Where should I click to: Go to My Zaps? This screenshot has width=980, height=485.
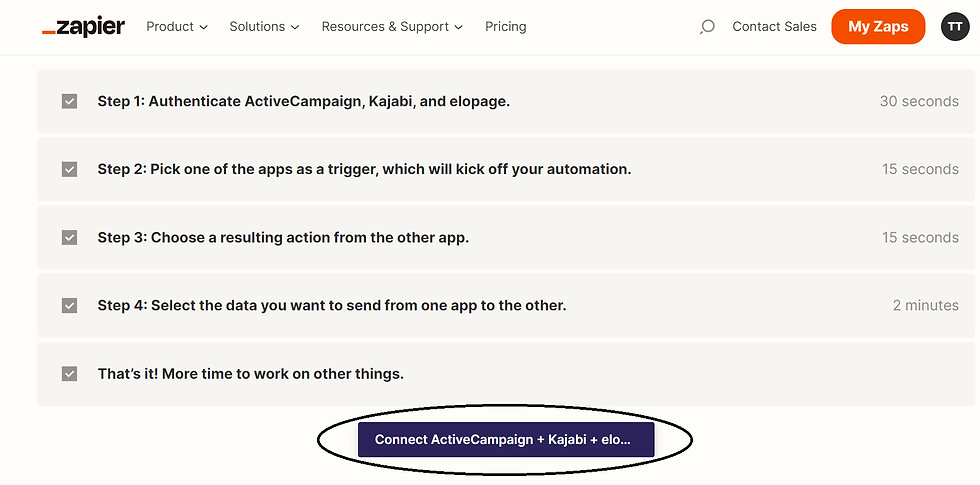pos(878,27)
